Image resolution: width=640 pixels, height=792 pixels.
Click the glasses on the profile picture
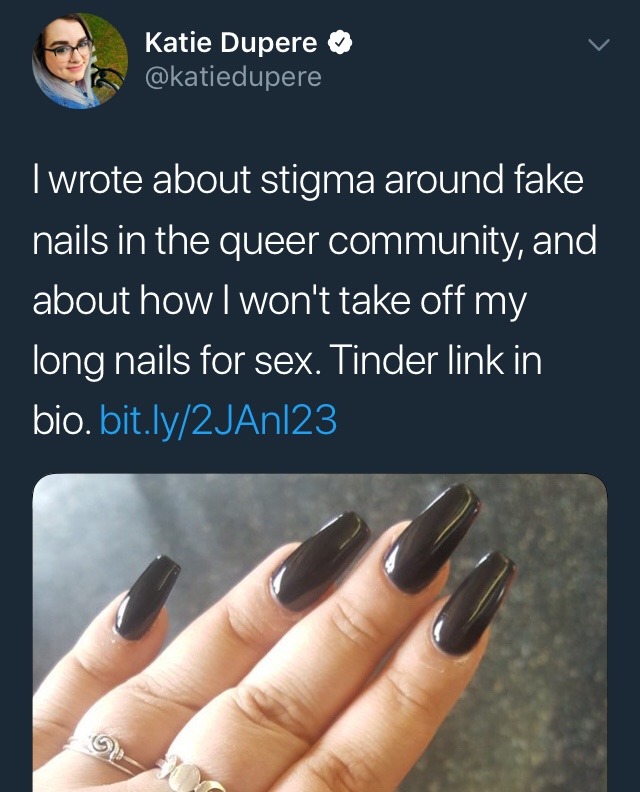pyautogui.click(x=69, y=51)
